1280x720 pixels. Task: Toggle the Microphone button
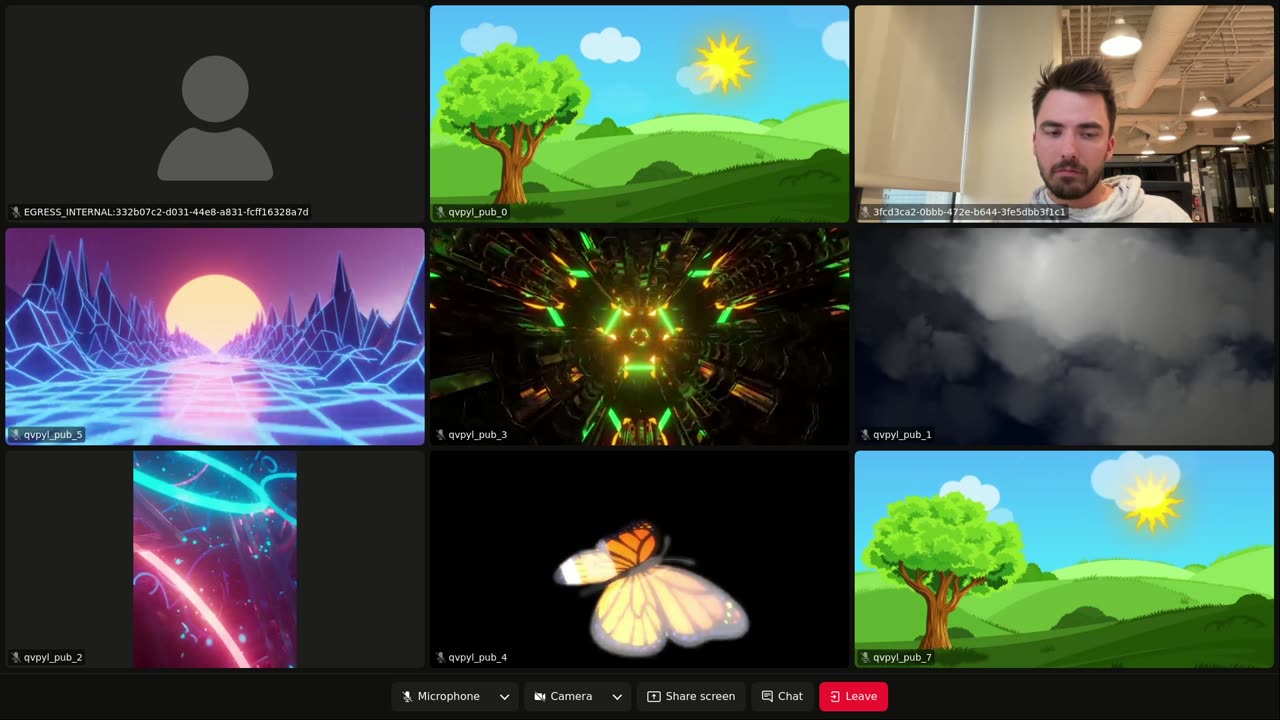[441, 696]
